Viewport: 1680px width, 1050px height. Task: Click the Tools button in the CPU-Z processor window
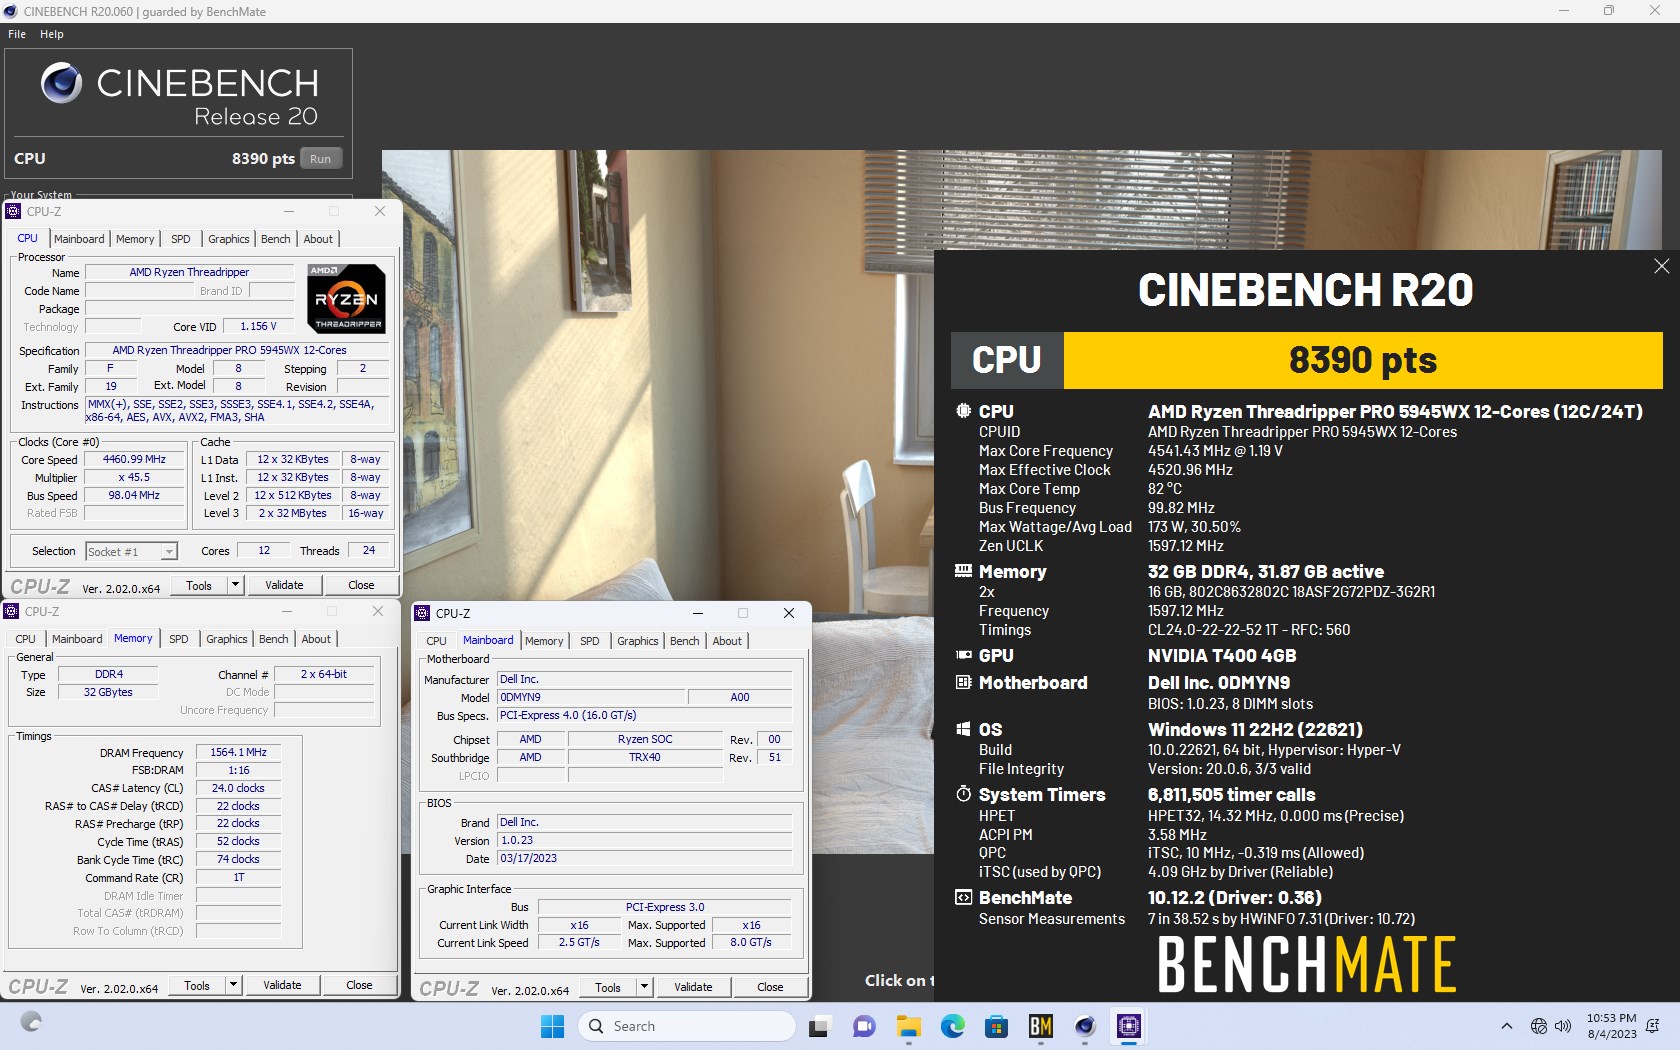pyautogui.click(x=199, y=585)
